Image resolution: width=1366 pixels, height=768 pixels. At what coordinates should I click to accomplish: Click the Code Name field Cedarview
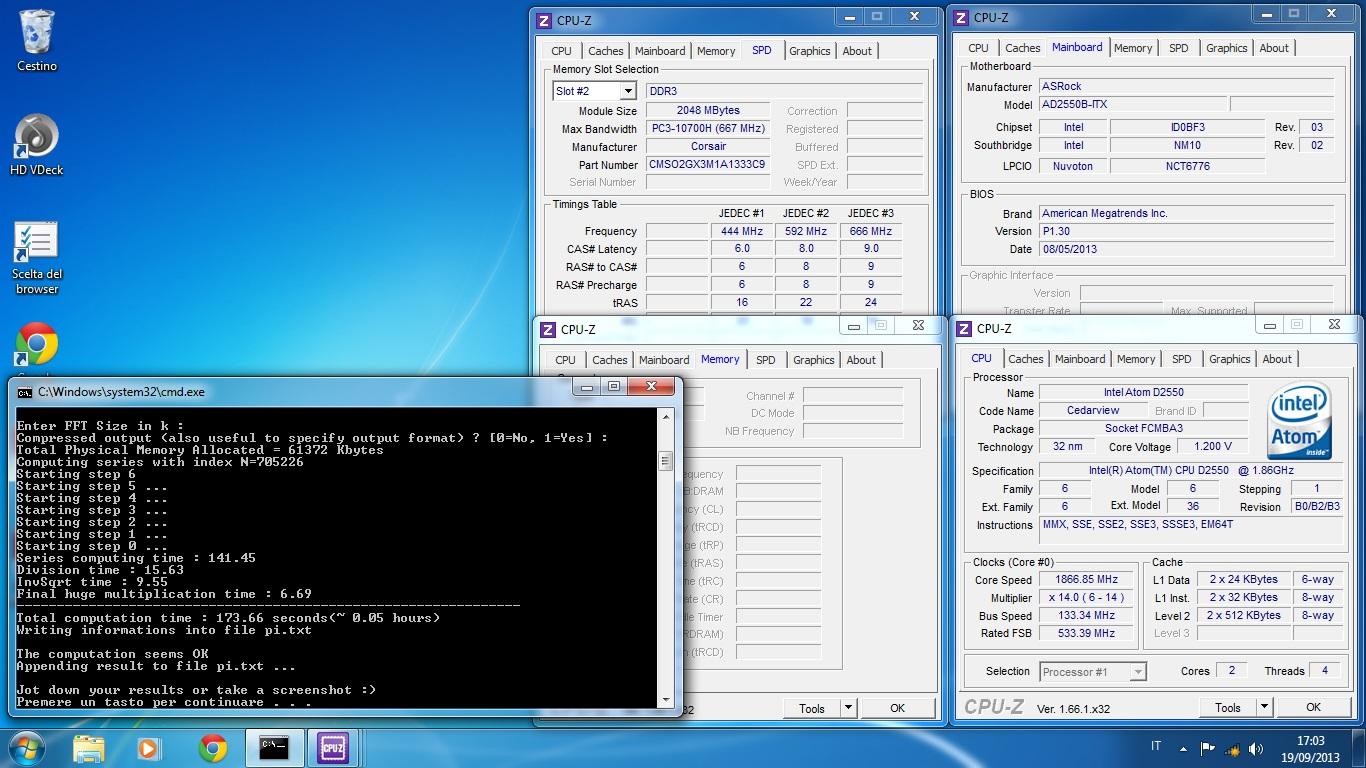(x=1093, y=411)
